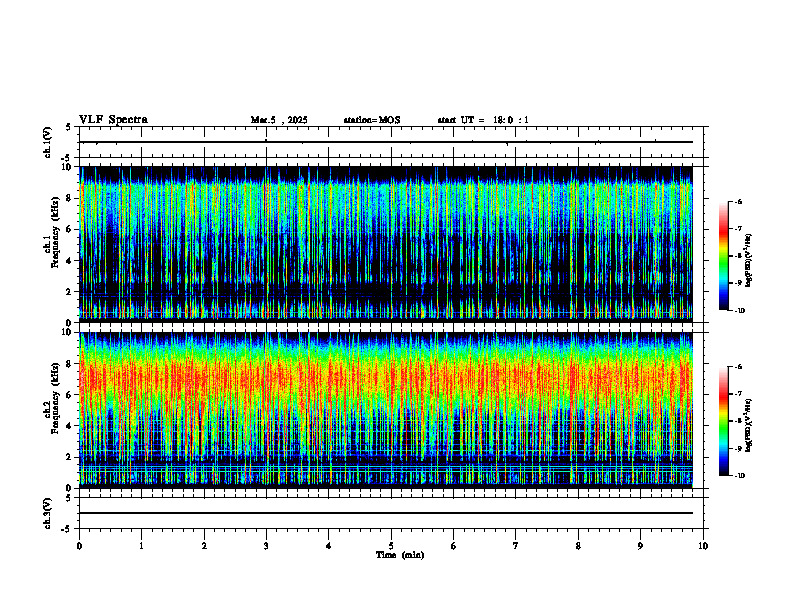The width and height of the screenshot is (792, 612).
Task: Click the ch.1 waveform trace panel
Action: coord(391,142)
